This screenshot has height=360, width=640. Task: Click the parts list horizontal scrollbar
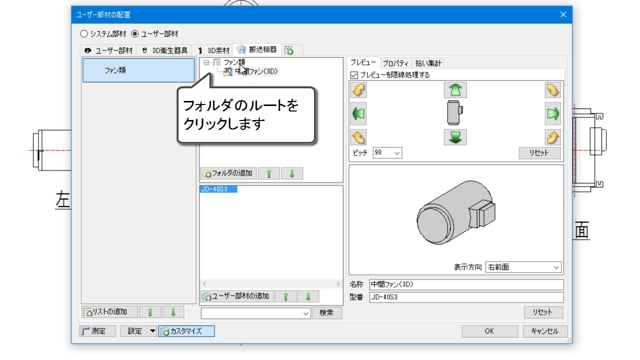(271, 284)
